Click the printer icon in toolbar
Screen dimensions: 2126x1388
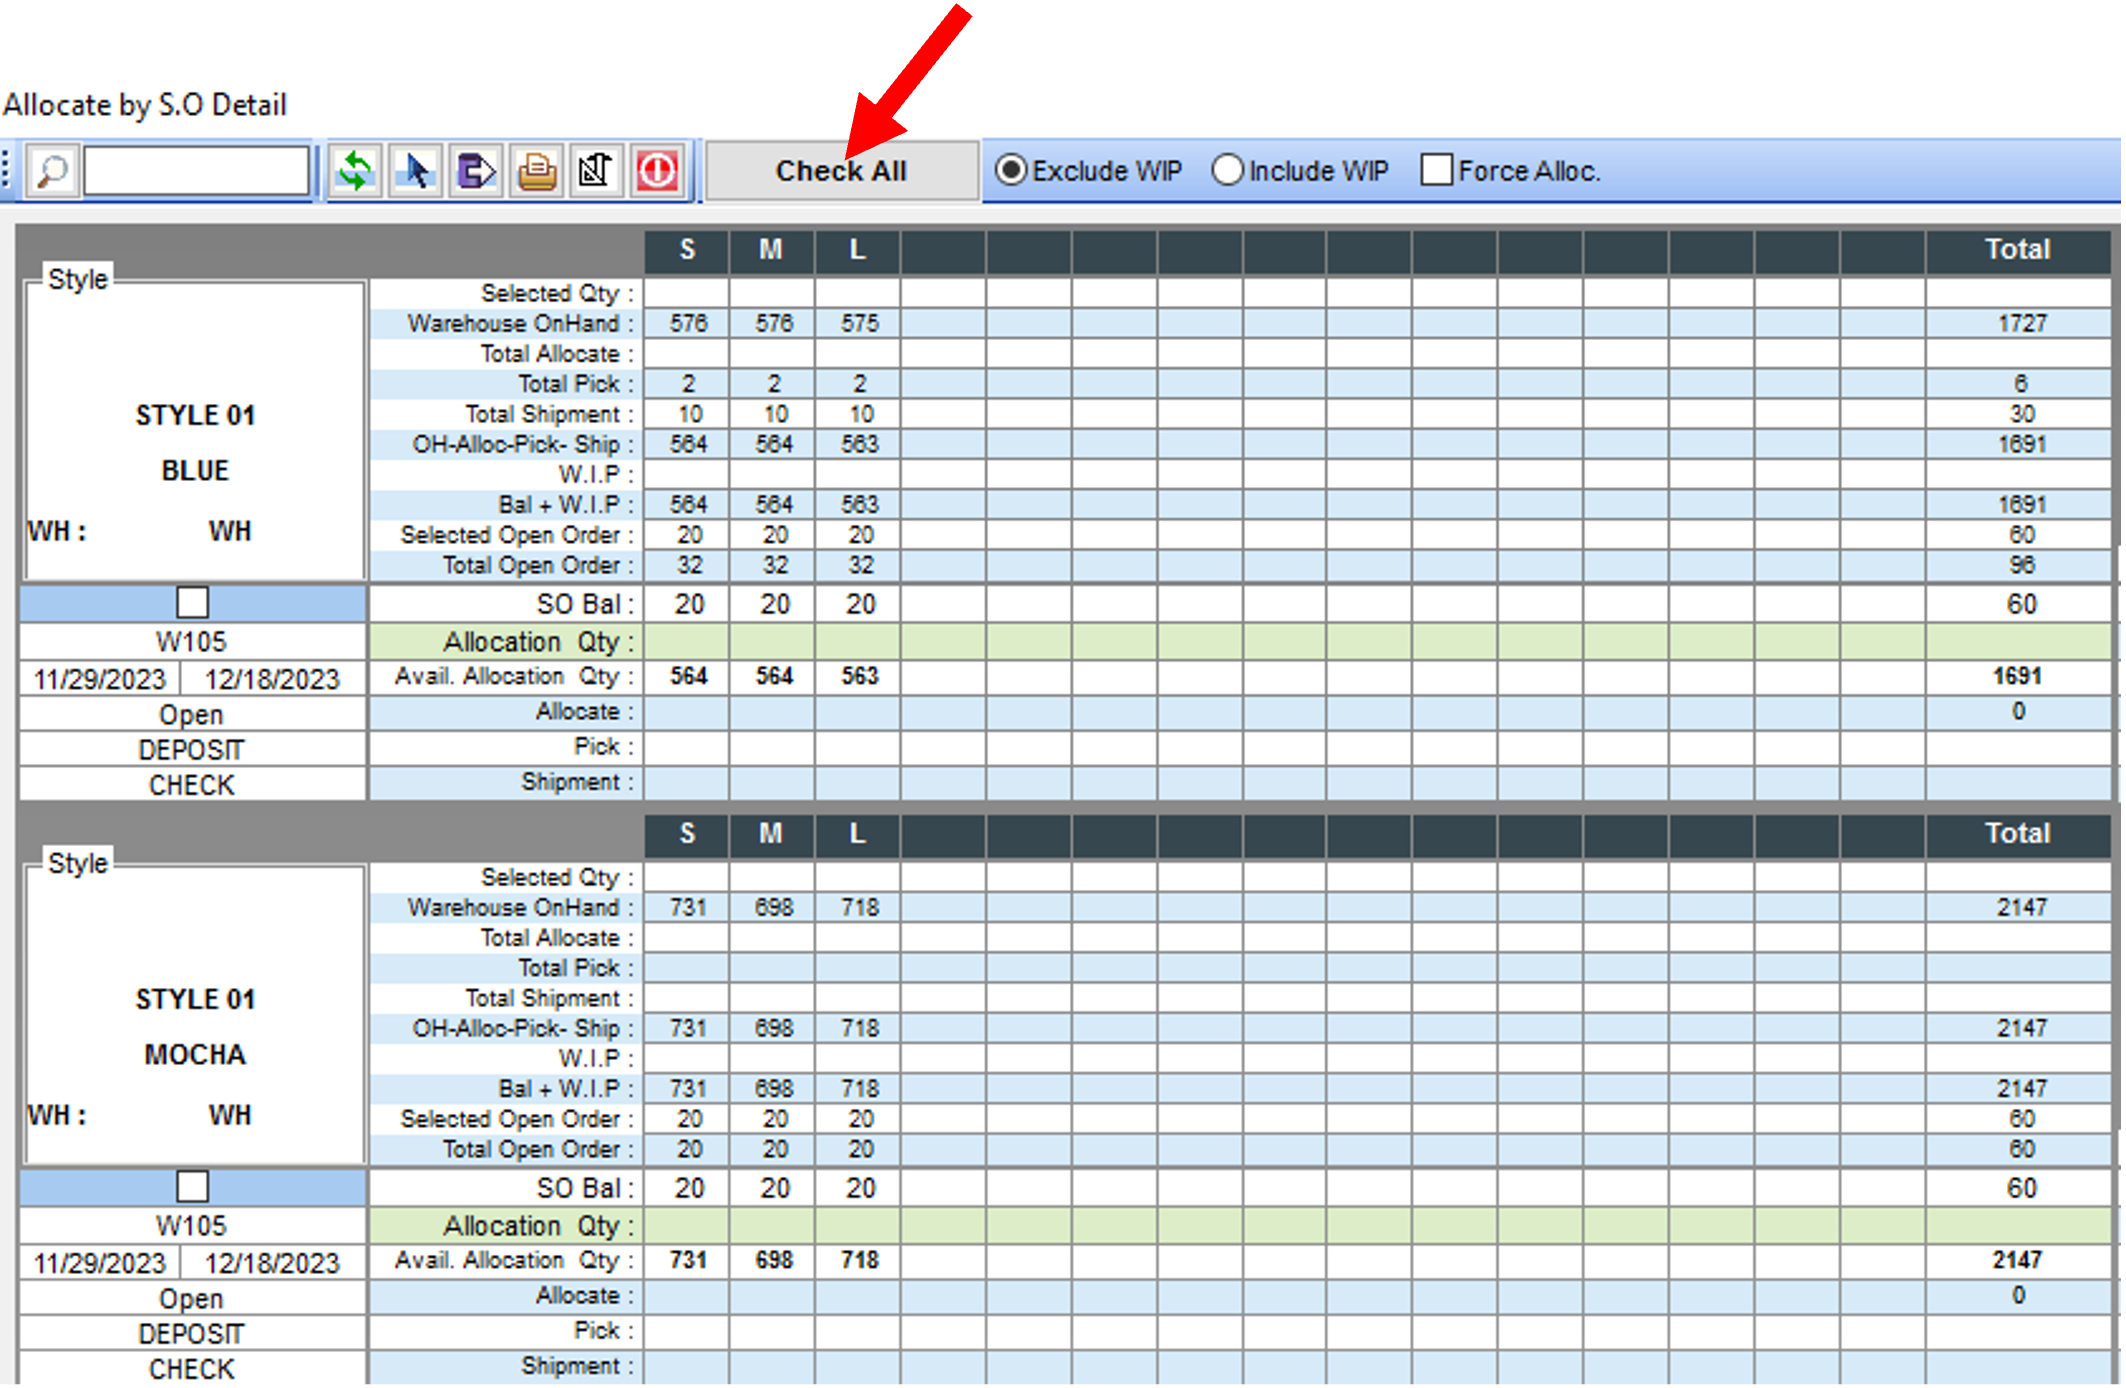tap(537, 171)
